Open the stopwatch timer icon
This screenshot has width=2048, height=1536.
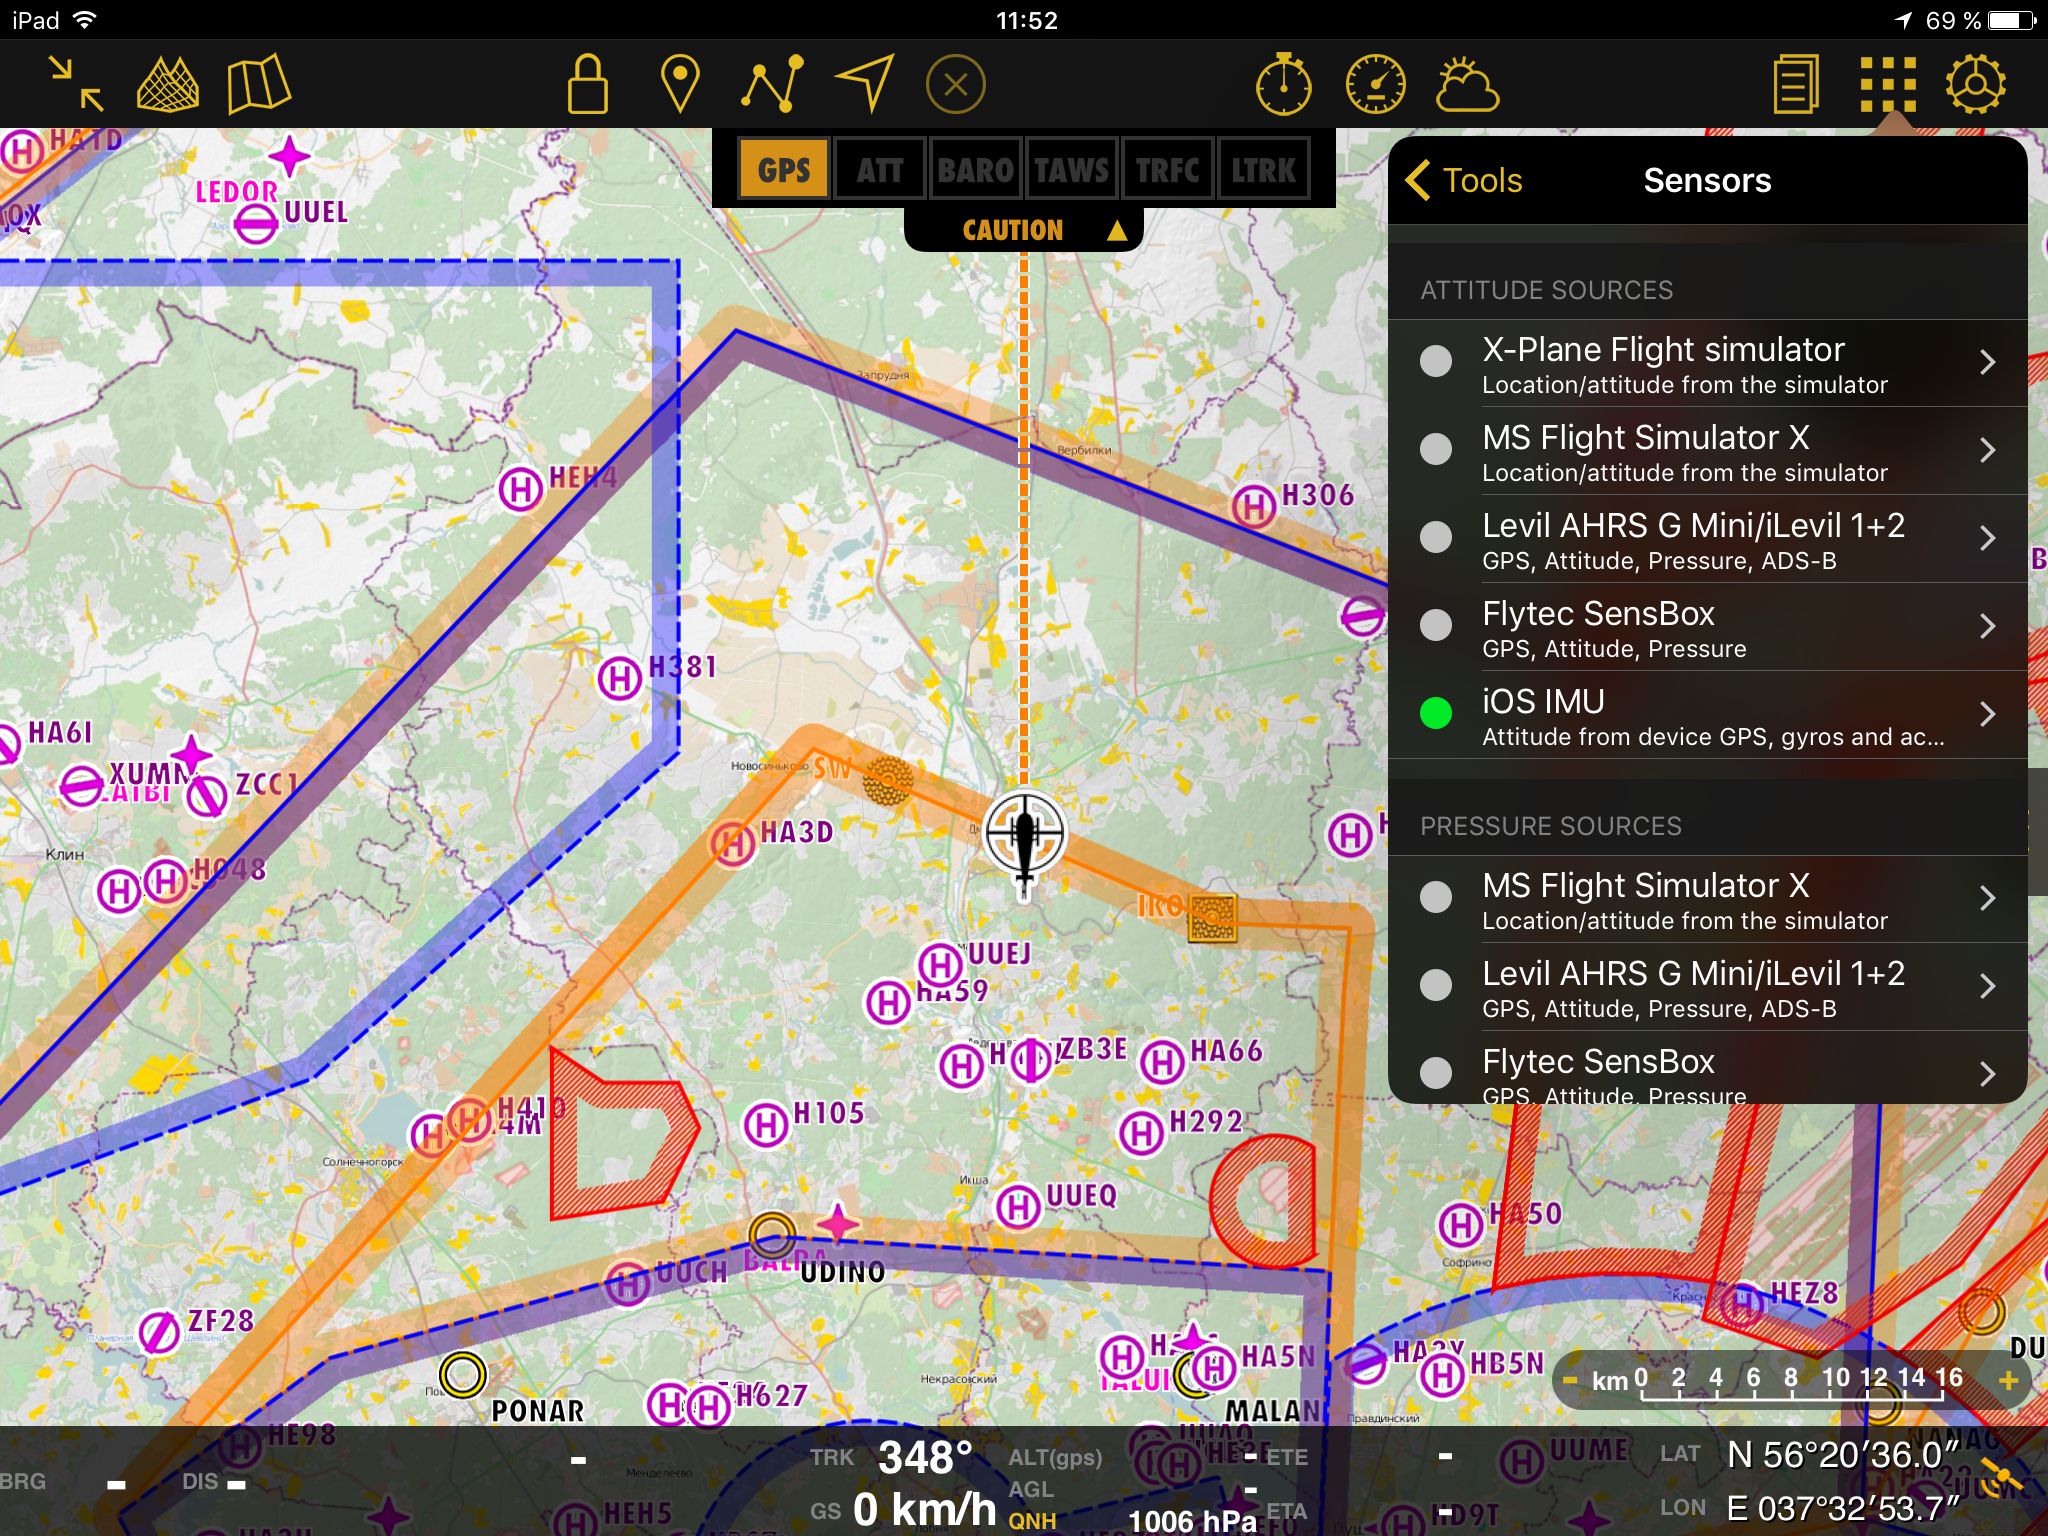1284,84
